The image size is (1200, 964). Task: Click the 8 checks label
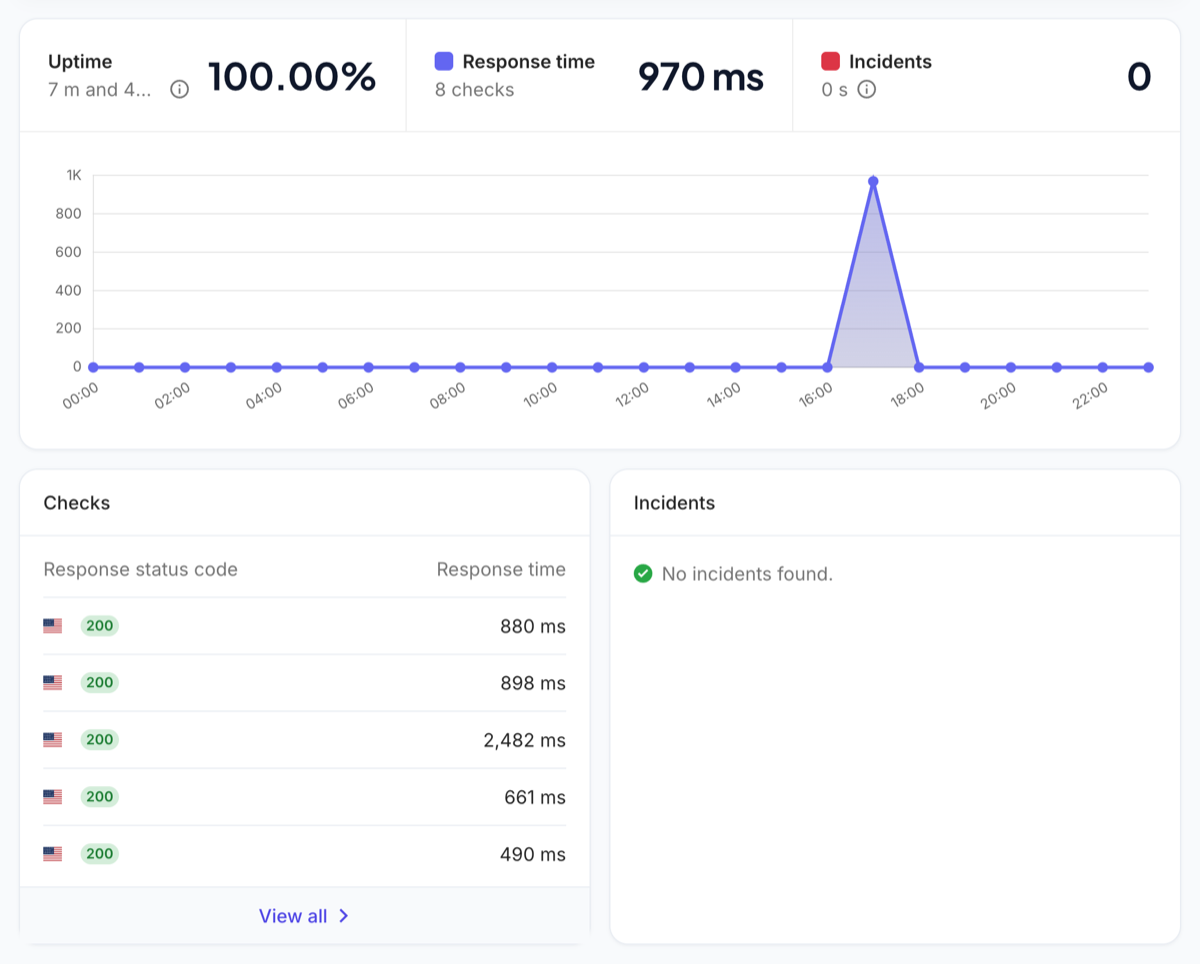click(474, 90)
